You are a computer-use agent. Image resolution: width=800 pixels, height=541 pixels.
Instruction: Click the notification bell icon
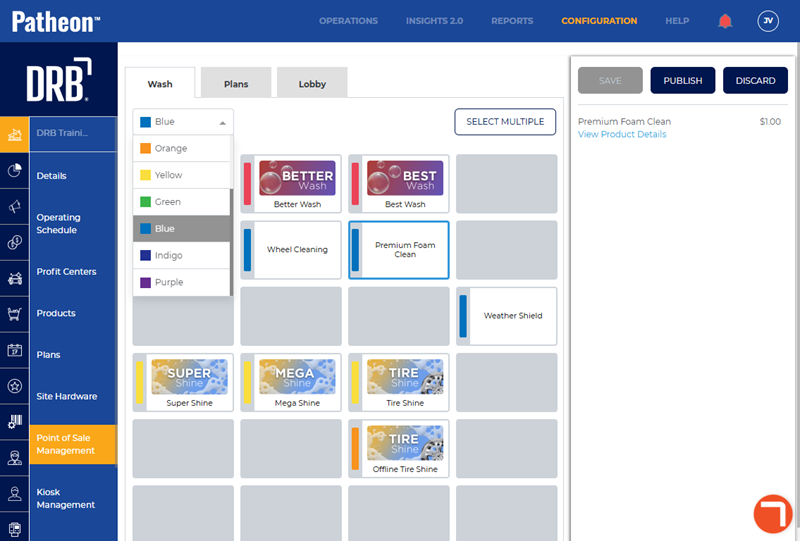coord(725,21)
